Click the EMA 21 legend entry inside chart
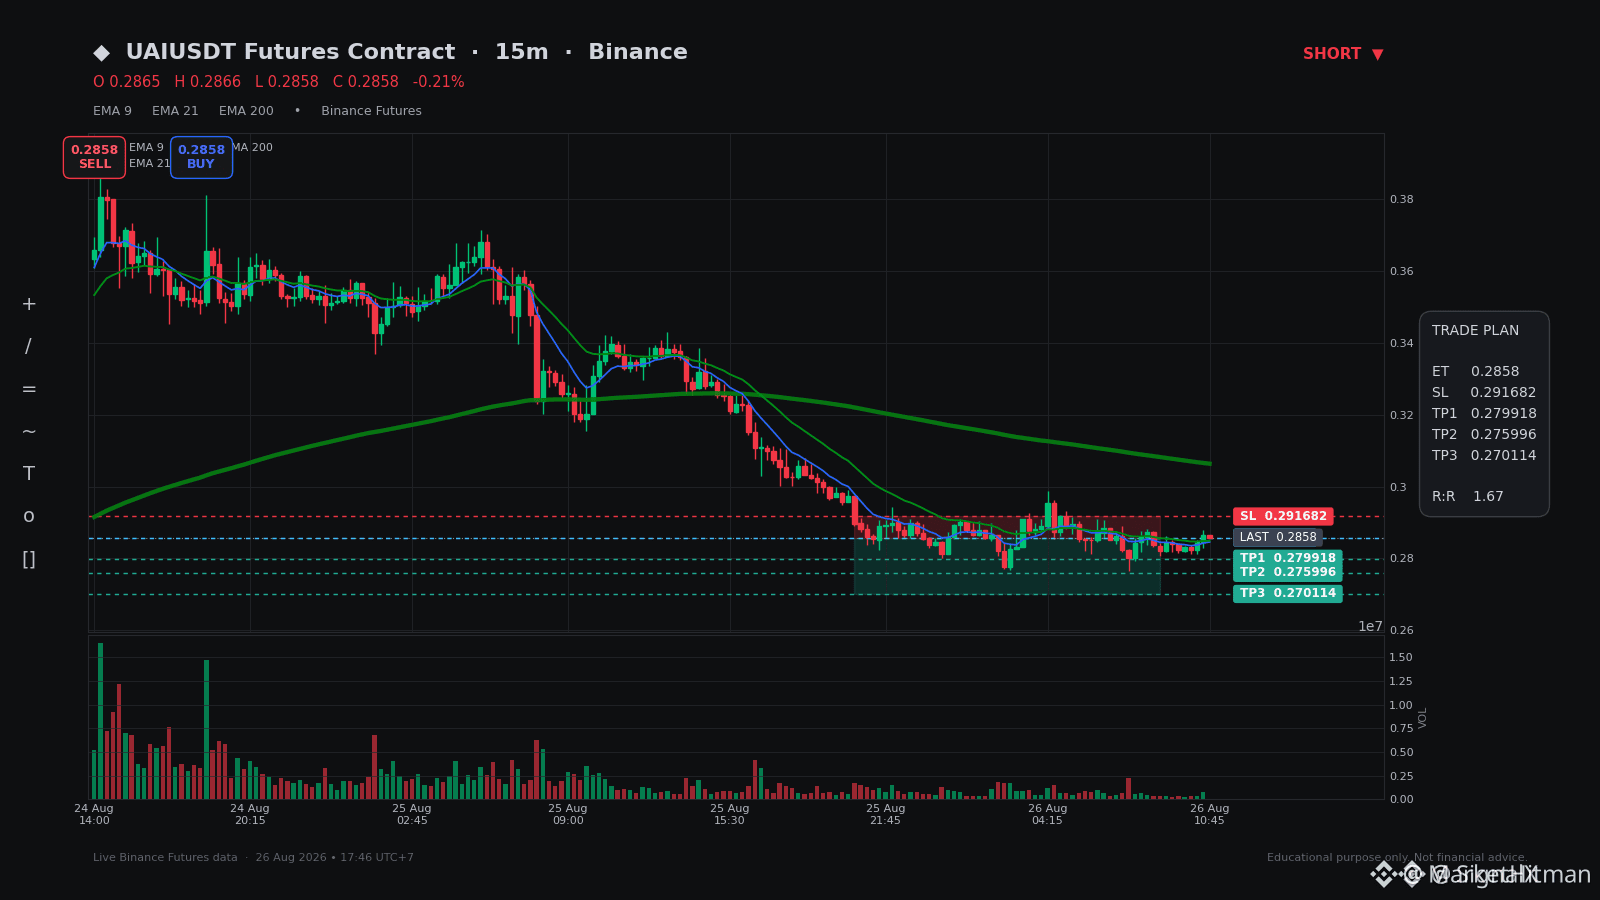1600x900 pixels. [149, 163]
